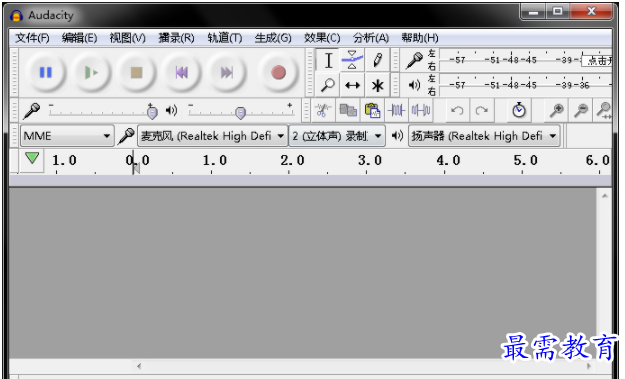Viewport: 625px width, 379px height.
Task: Close the Audacity window
Action: tap(591, 12)
